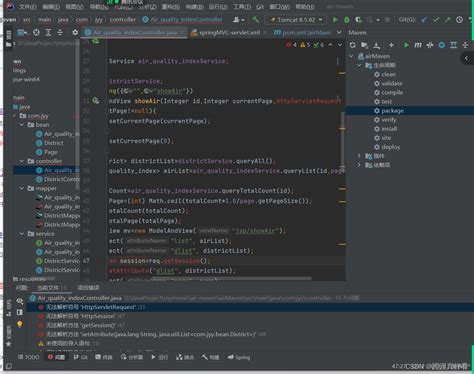The image size is (474, 374).
Task: Collapse the service package folder
Action: 22,234
